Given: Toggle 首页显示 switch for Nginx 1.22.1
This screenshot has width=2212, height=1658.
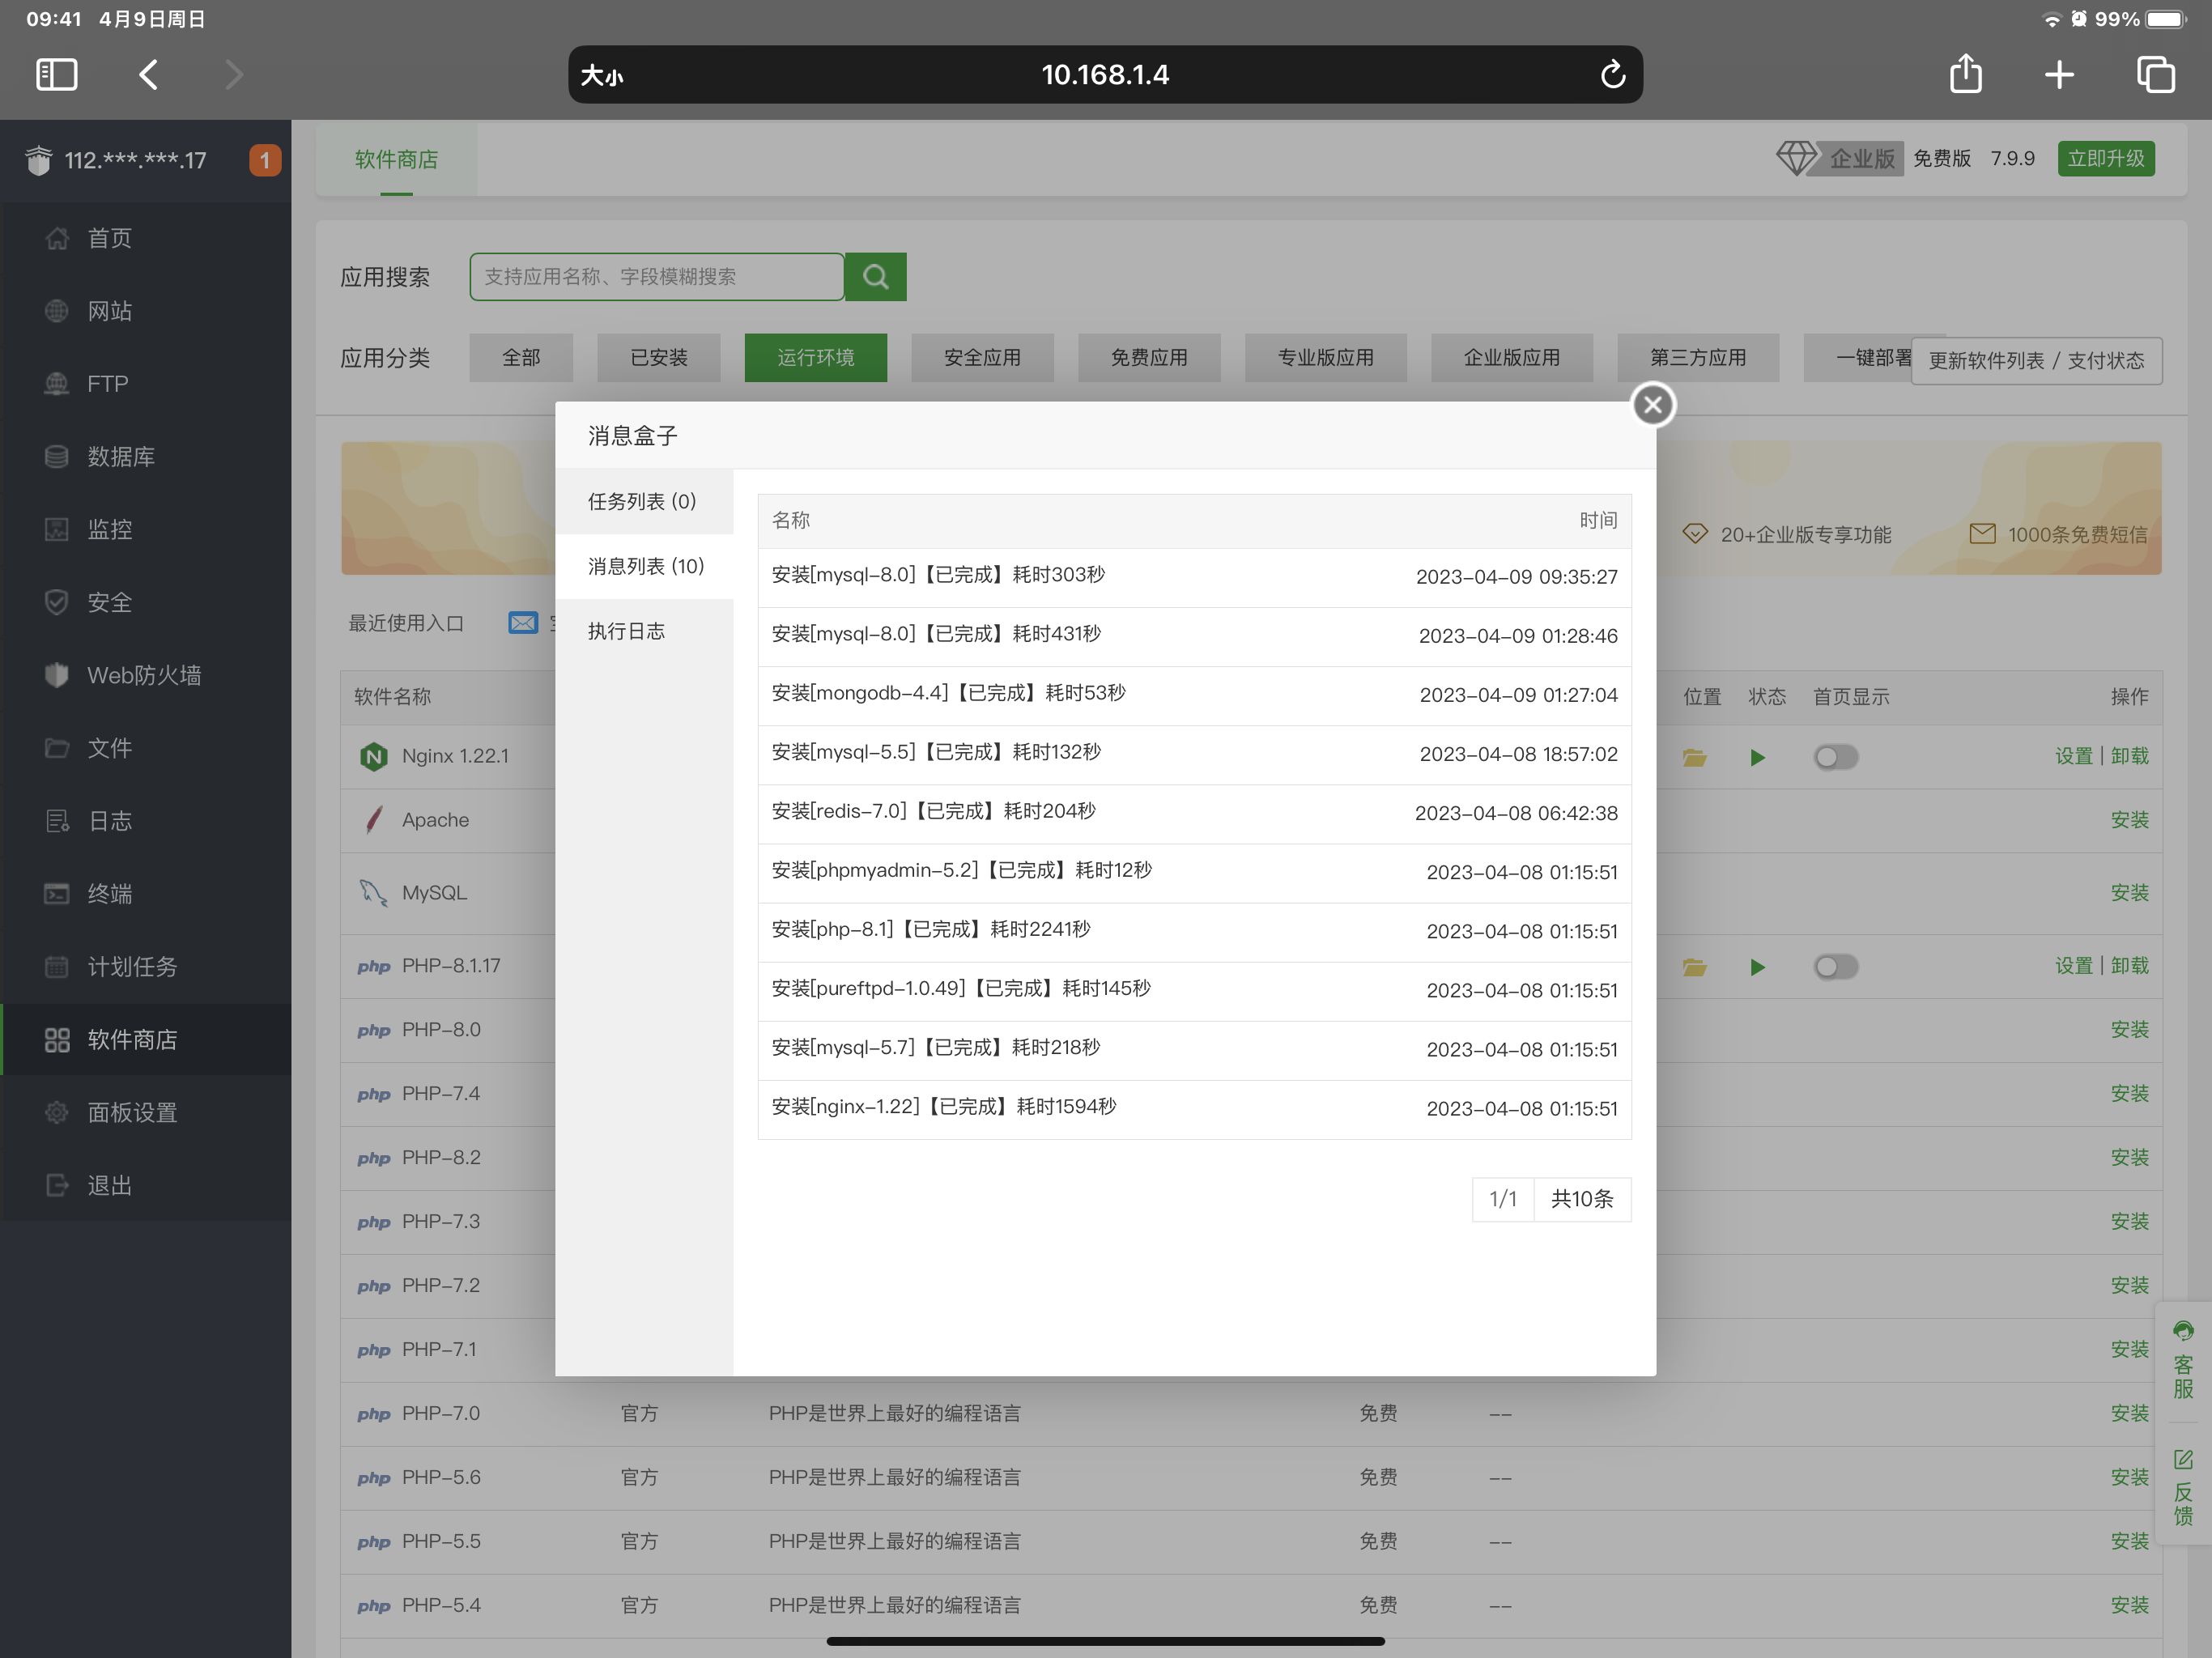Looking at the screenshot, I should tap(1836, 757).
